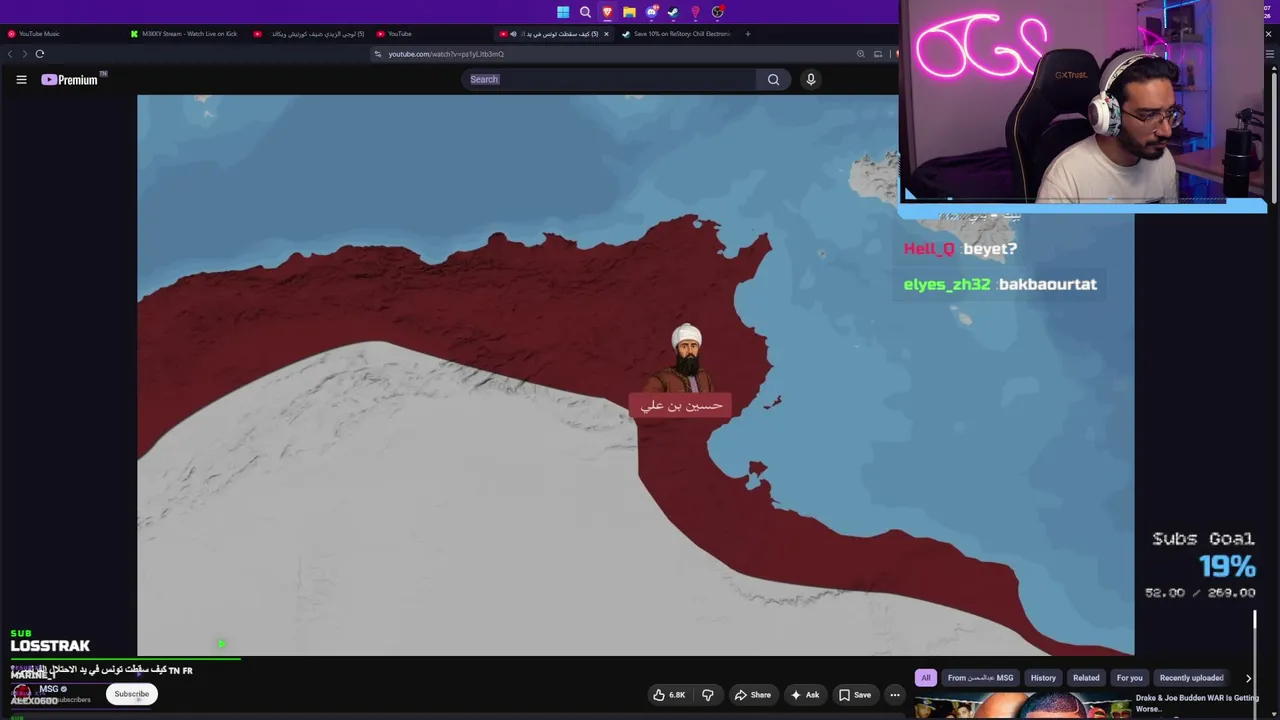Start voice search with the microphone

tap(811, 79)
